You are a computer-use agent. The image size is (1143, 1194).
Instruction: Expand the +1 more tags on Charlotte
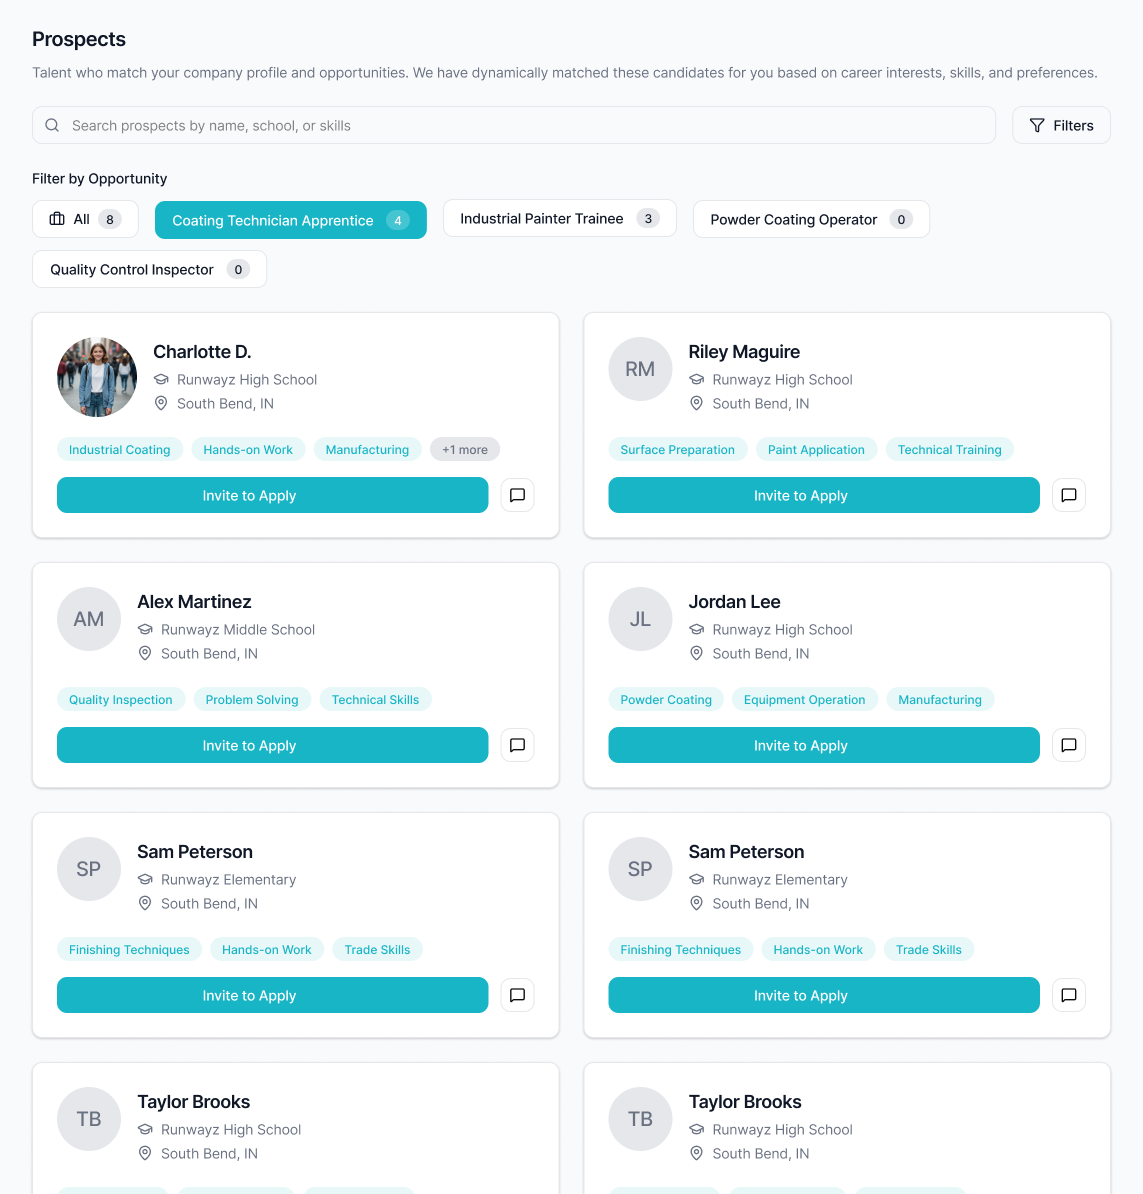[465, 450]
